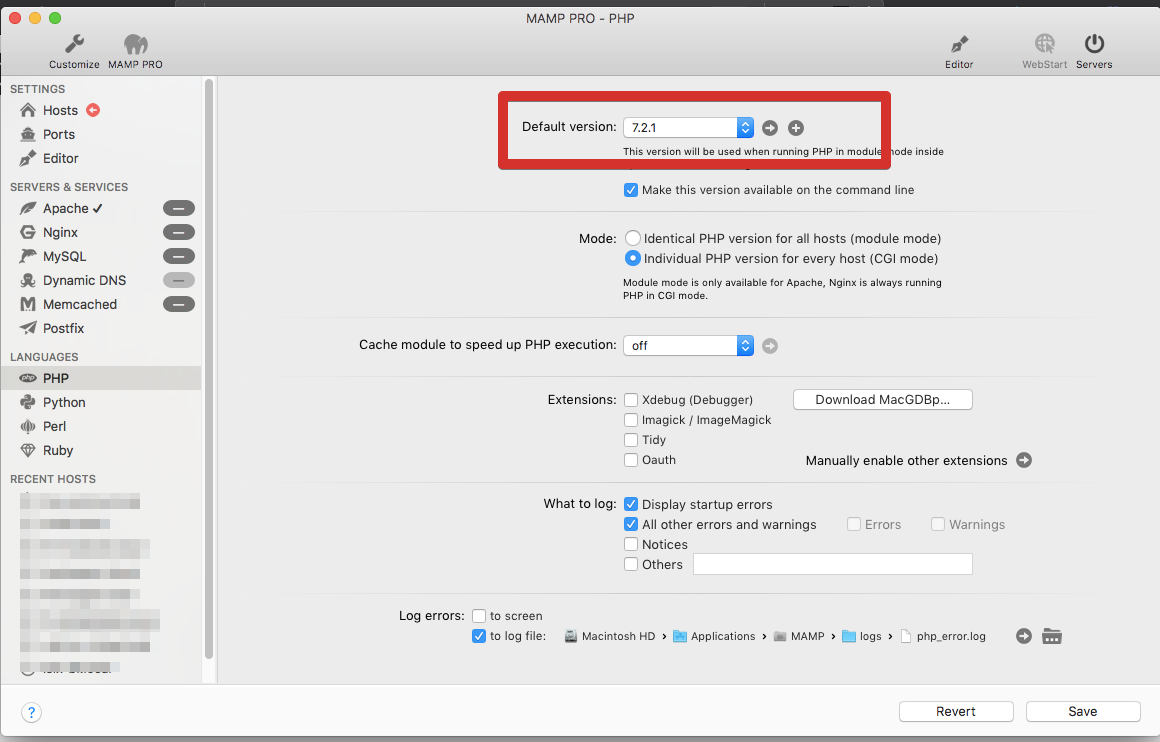Viewport: 1160px width, 742px height.
Task: Click the arrow icon beside cache module dropdown
Action: pos(770,346)
